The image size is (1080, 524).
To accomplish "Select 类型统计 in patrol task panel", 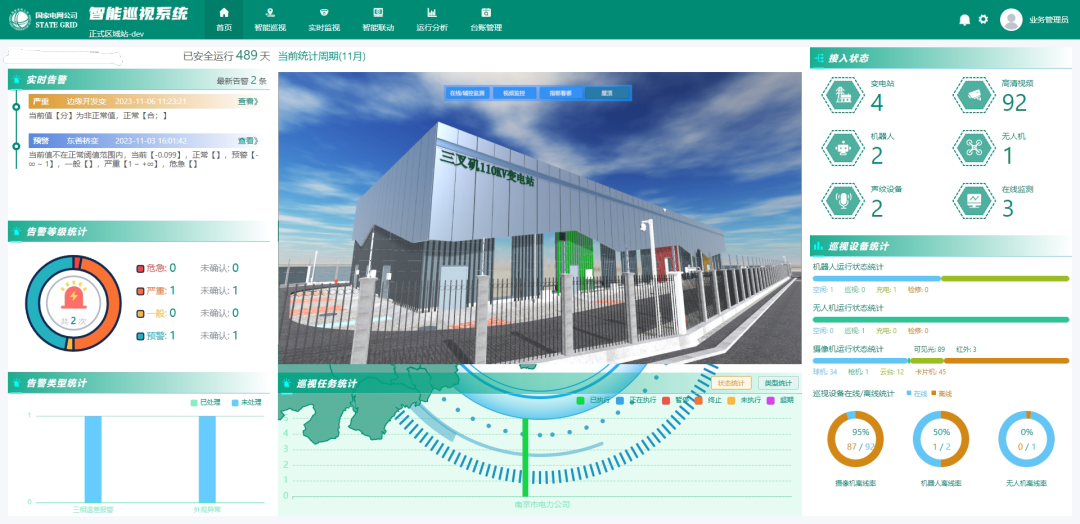I will (x=778, y=383).
